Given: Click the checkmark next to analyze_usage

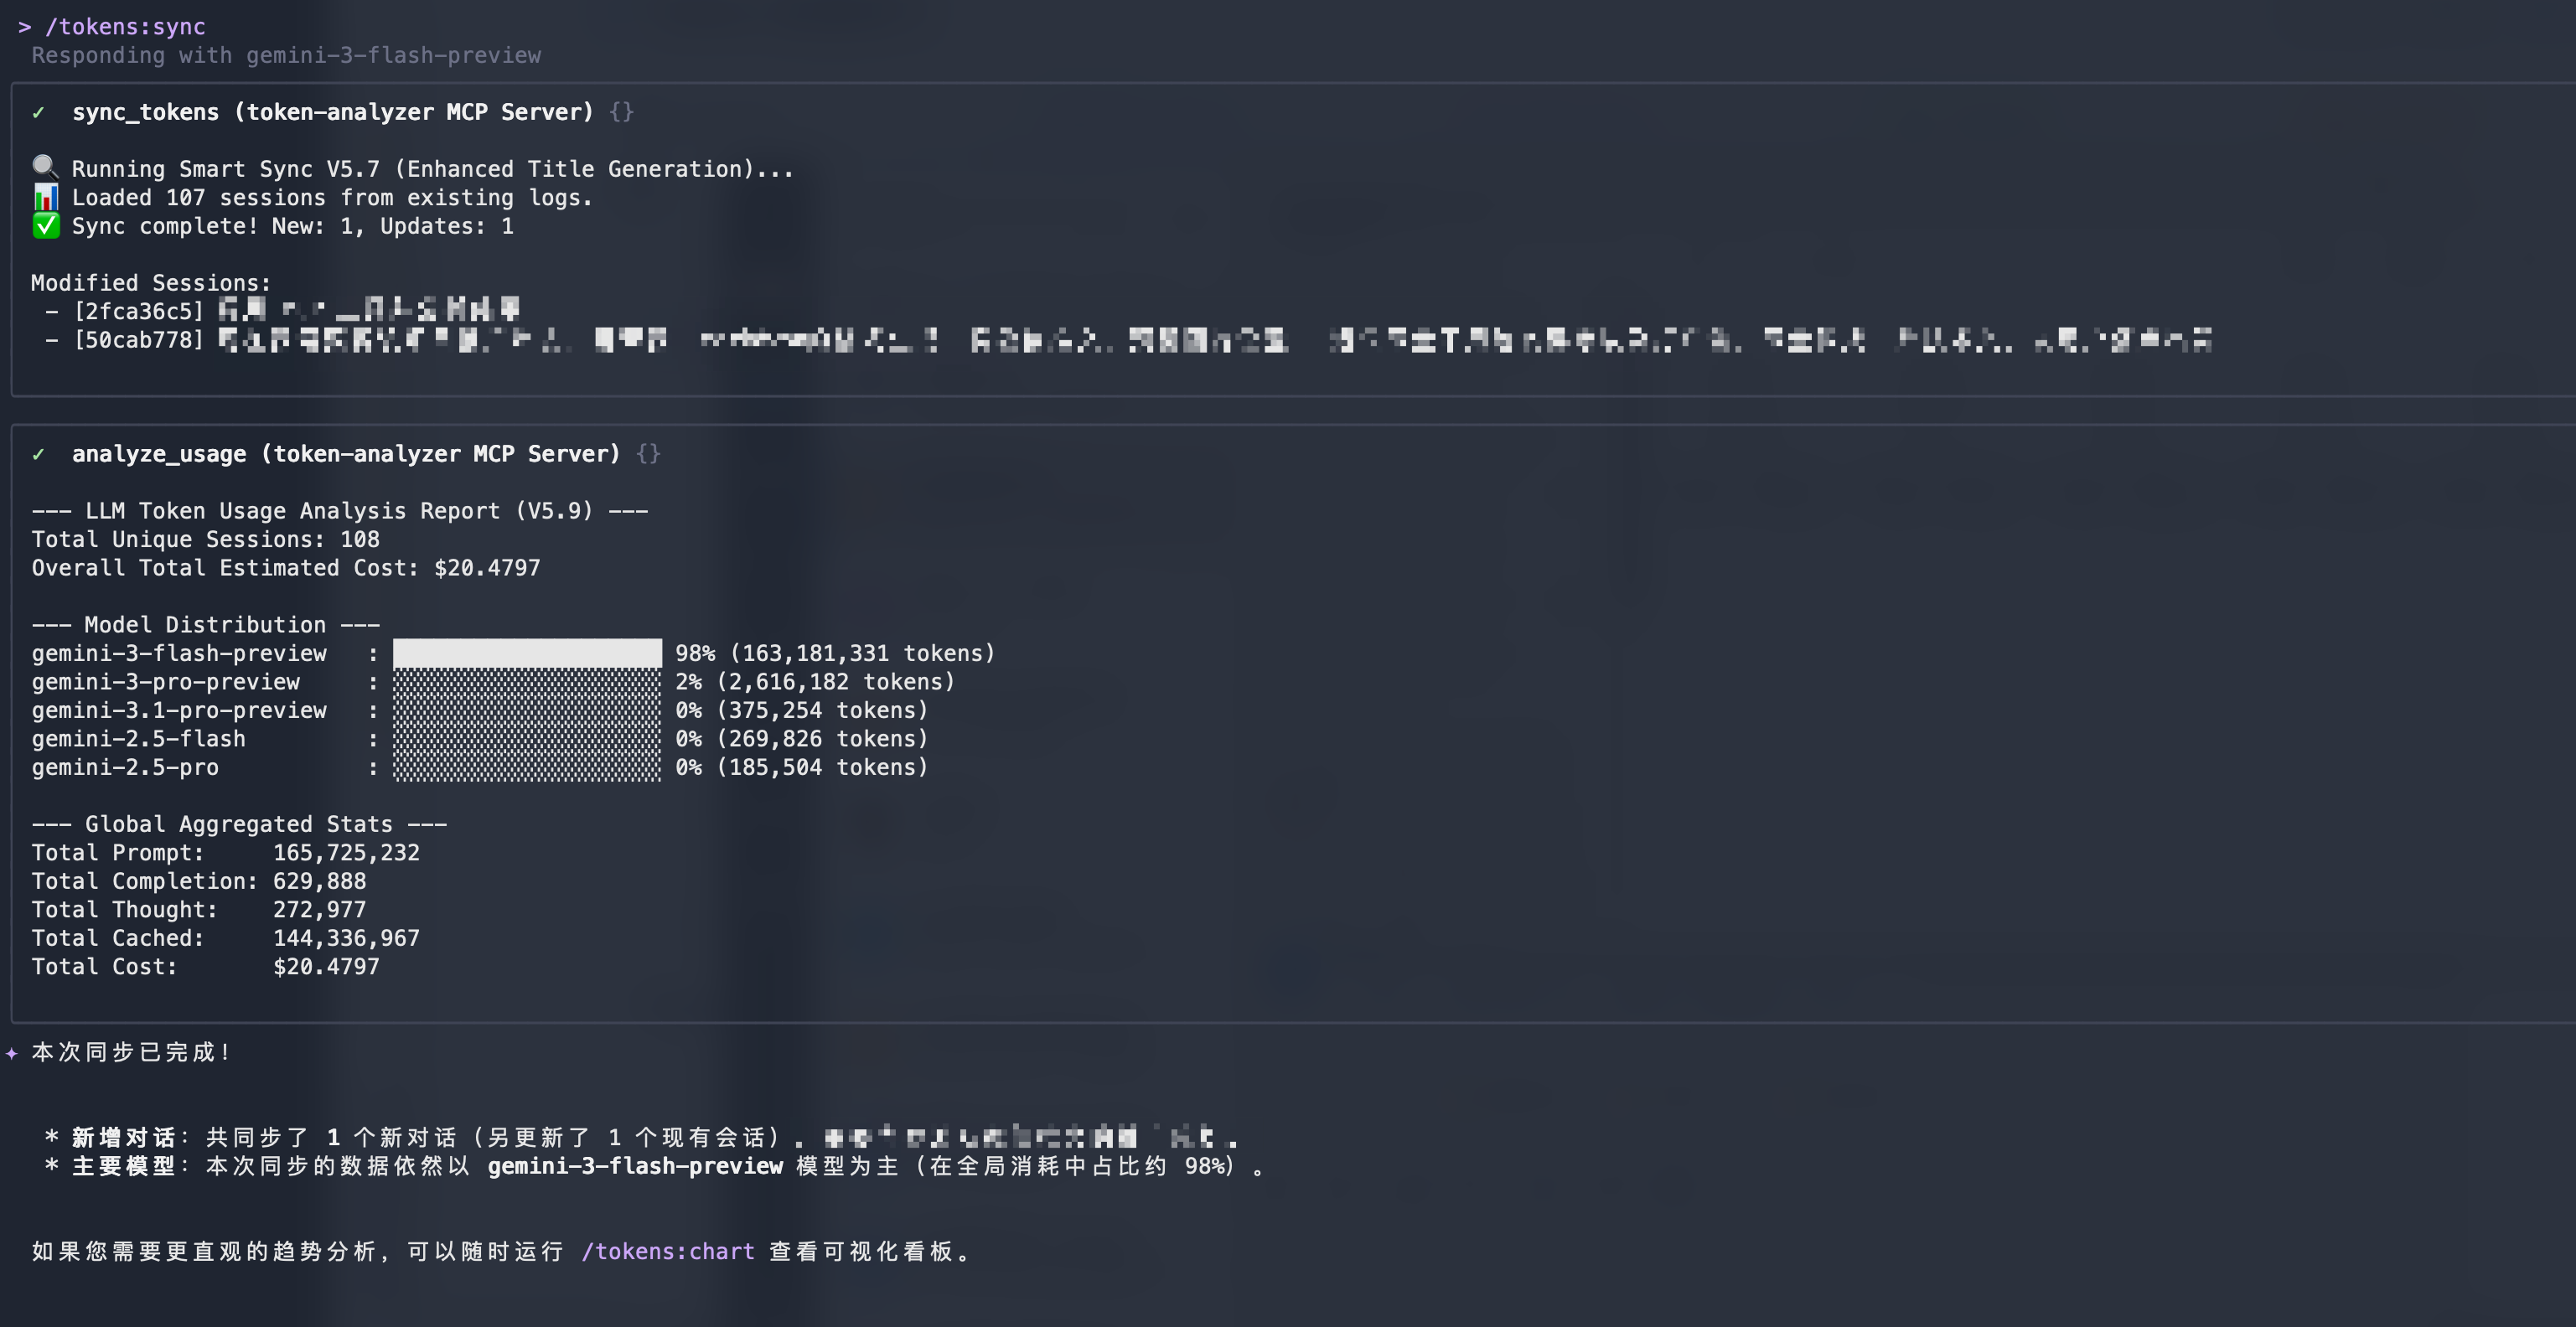Looking at the screenshot, I should (38, 454).
